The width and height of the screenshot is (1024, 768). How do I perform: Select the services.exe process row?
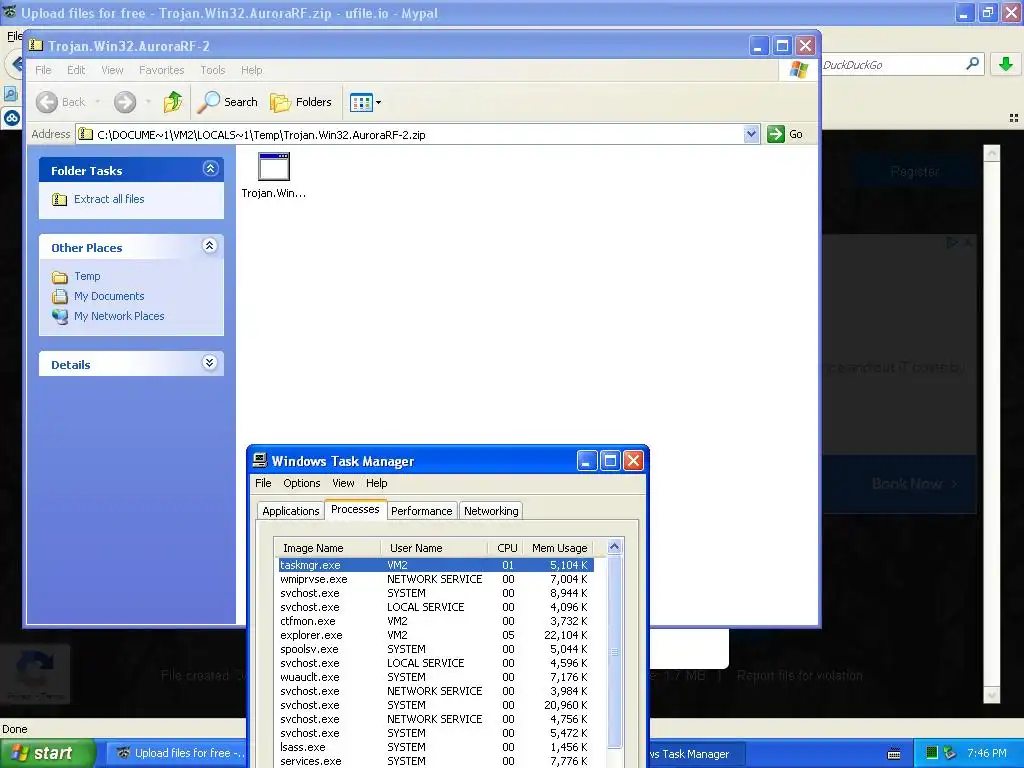coord(436,761)
